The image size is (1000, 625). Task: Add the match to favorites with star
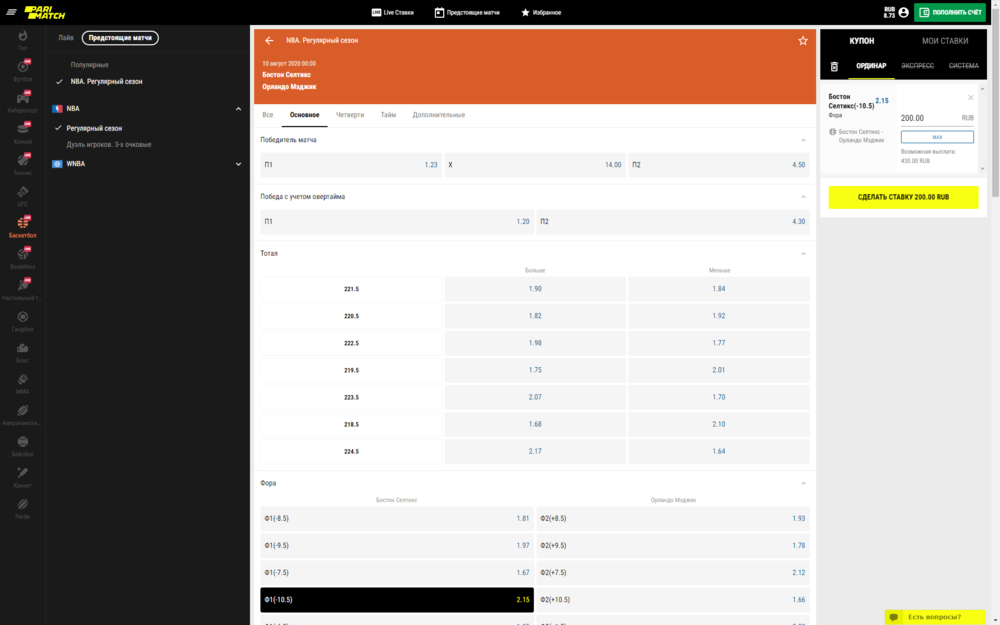pyautogui.click(x=803, y=41)
